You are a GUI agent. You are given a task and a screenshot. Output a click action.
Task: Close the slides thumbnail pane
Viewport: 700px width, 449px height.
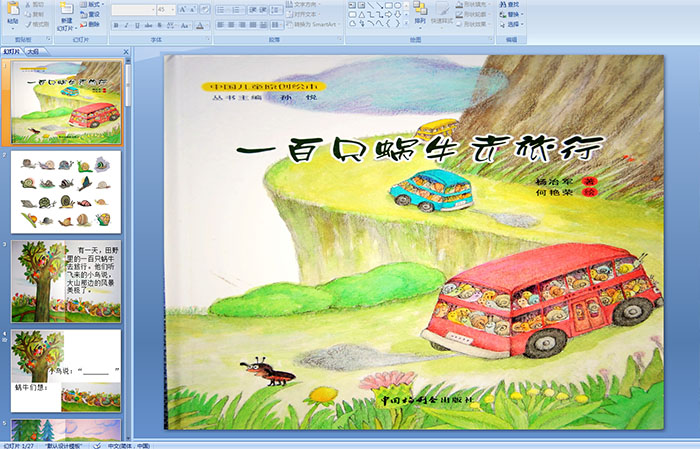tap(126, 52)
